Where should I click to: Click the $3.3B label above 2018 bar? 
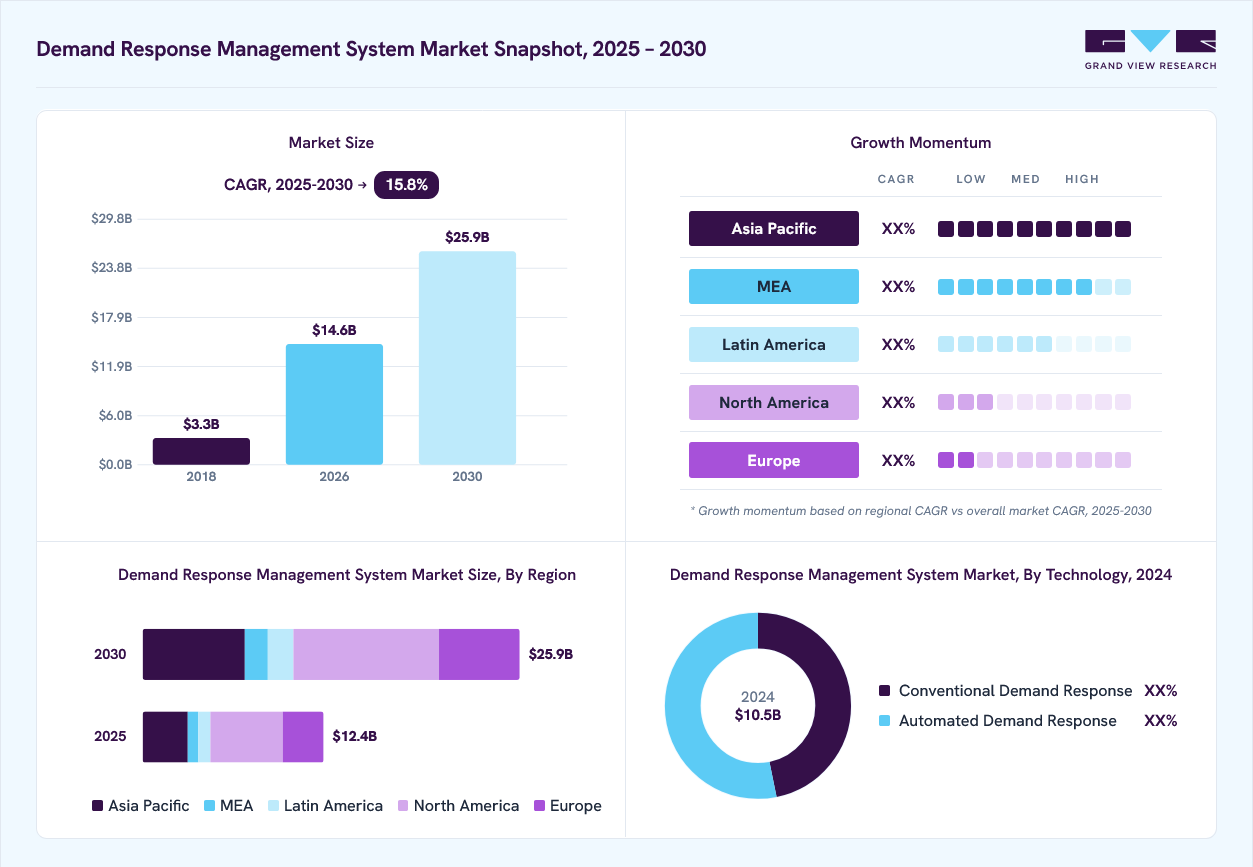(201, 424)
